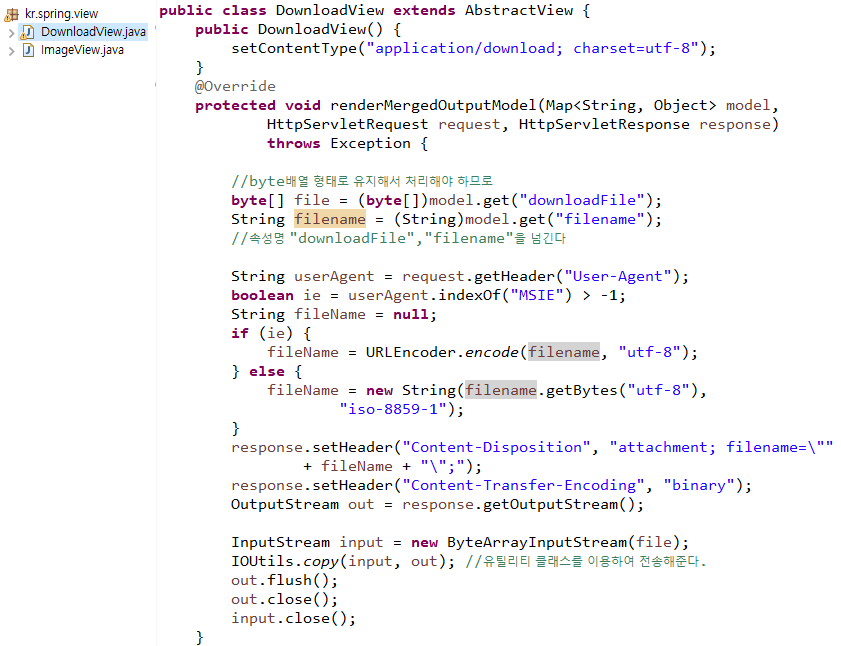Click the boolean keyword
Image resolution: width=841 pixels, height=646 pixels.
pos(262,296)
